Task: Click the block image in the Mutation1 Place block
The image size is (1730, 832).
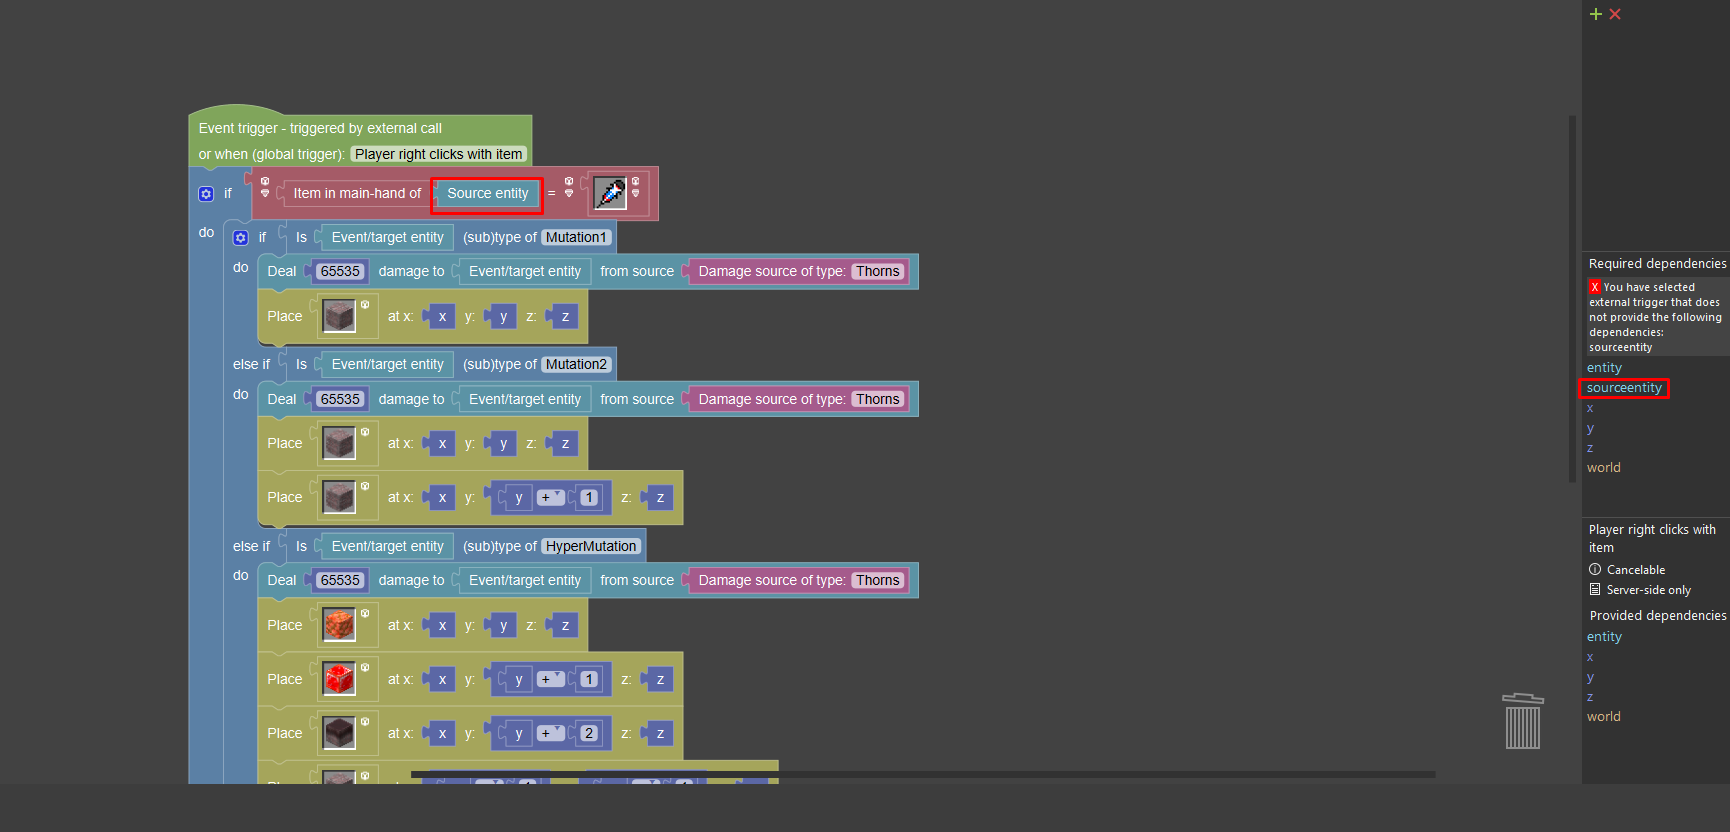Action: 339,316
